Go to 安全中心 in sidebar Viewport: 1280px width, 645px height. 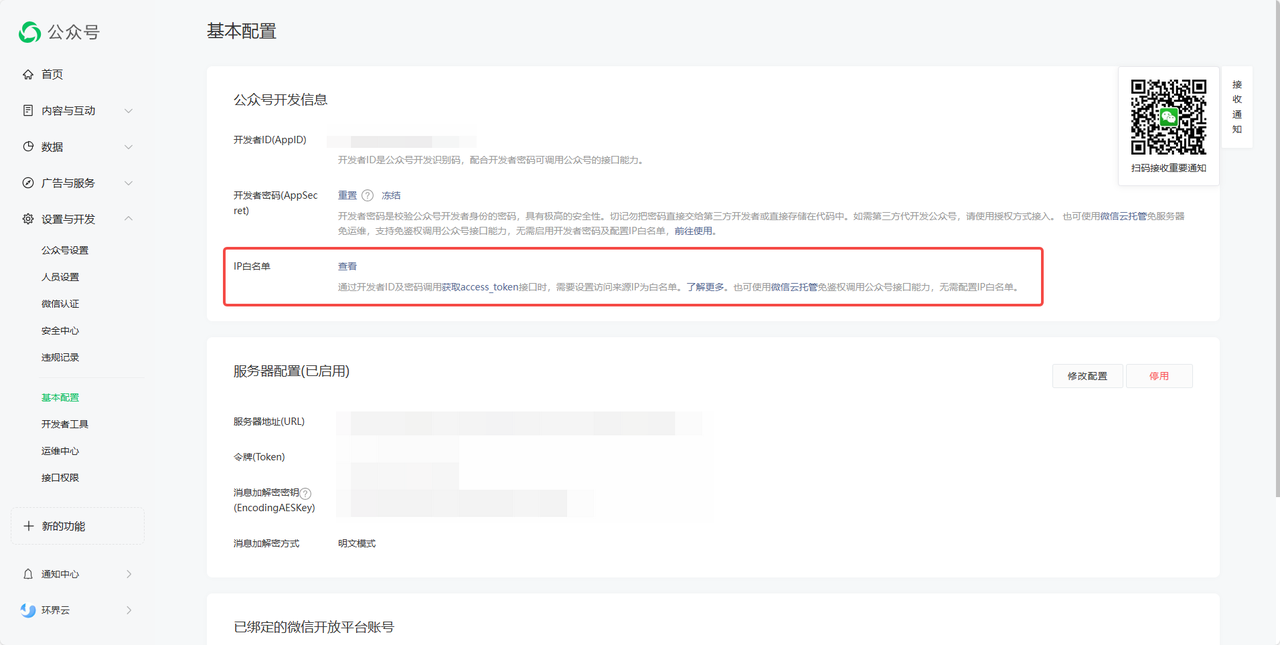click(x=60, y=331)
